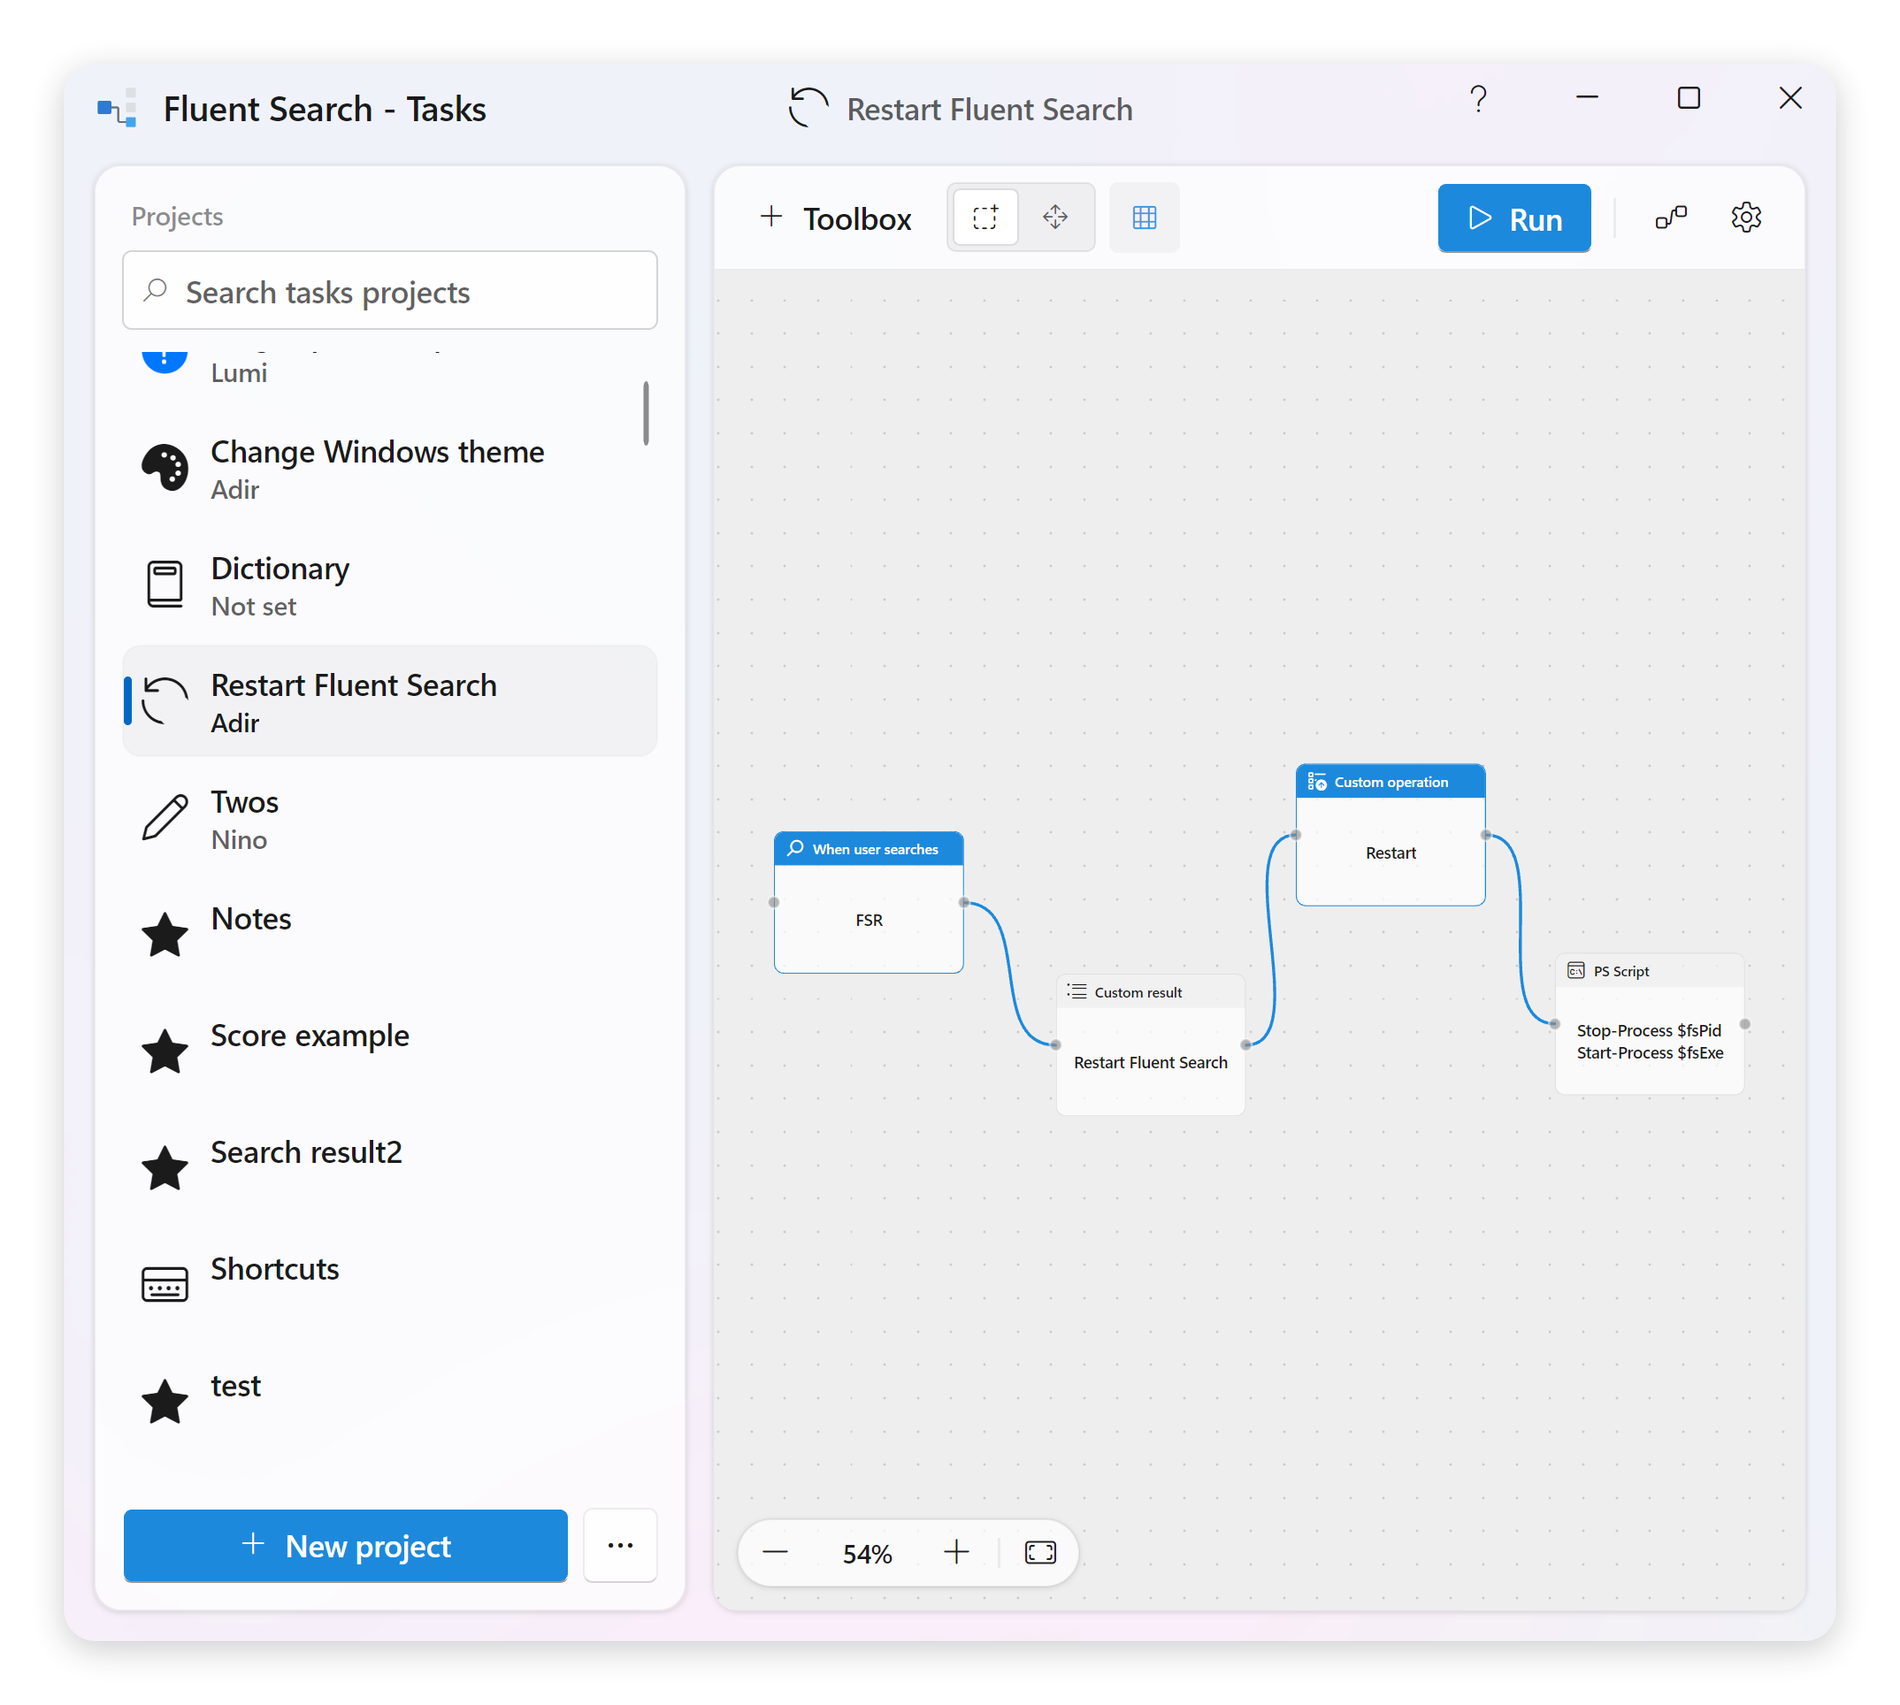1900x1705 pixels.
Task: Click the FSR text in trigger node
Action: point(868,920)
